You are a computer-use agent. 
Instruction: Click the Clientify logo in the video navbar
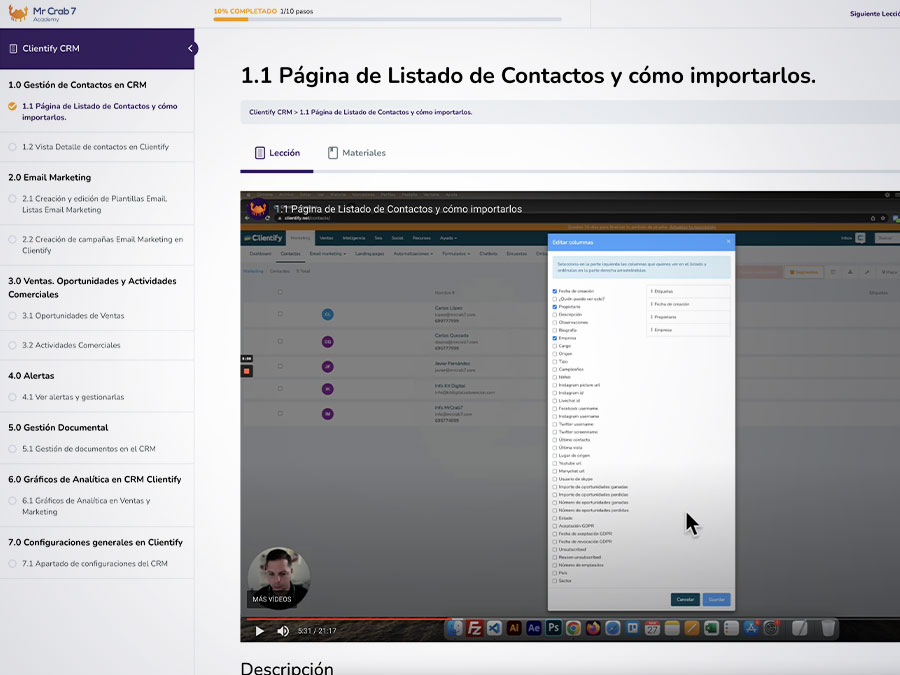267,237
